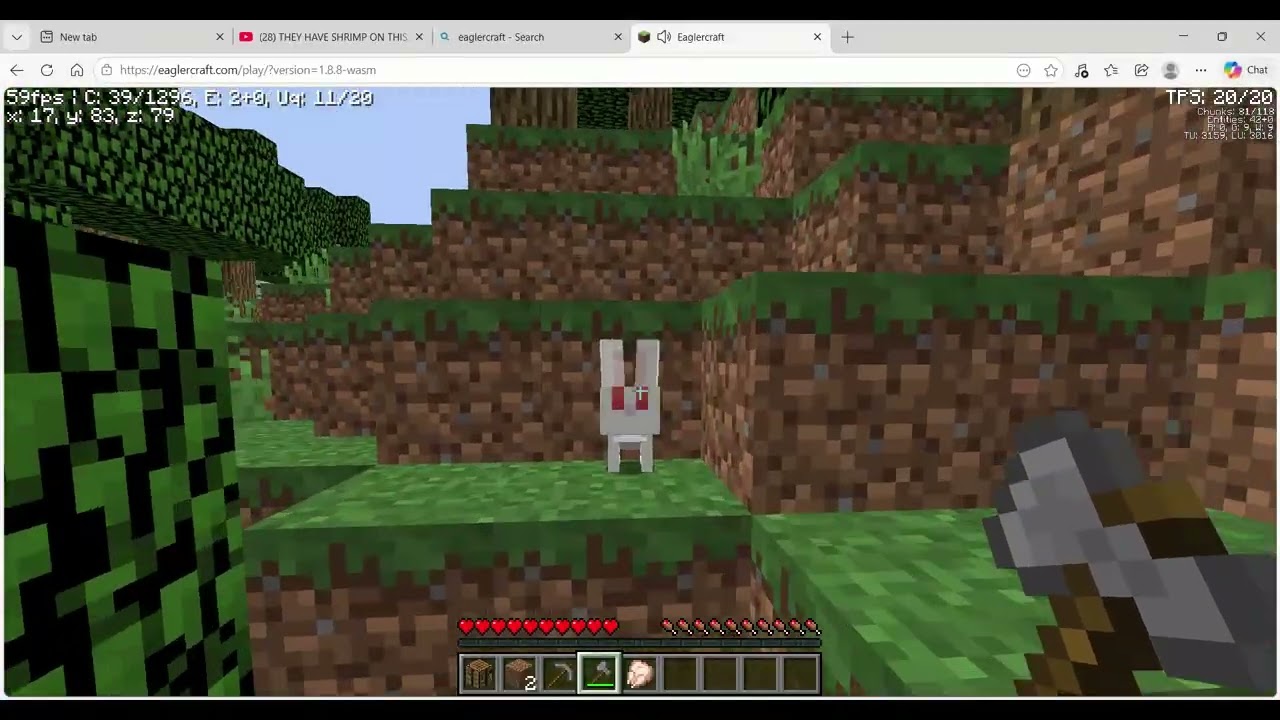Open the feedback smiley icon in address bar
The width and height of the screenshot is (1280, 720).
(1023, 70)
